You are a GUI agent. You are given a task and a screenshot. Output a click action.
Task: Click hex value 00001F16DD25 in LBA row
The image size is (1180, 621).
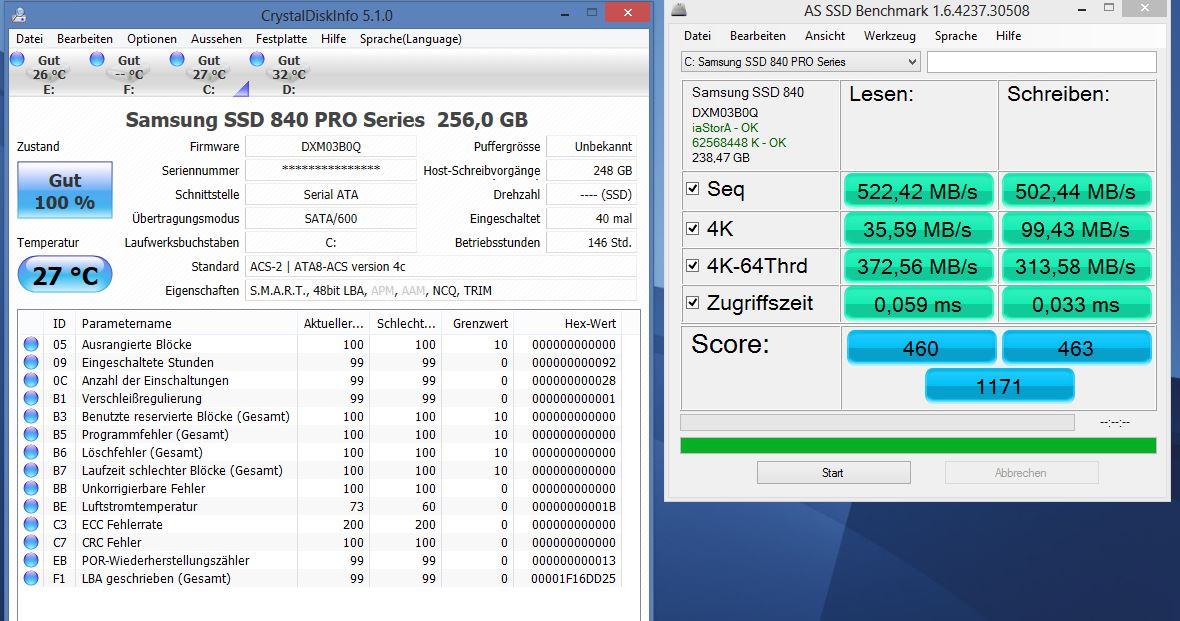coord(573,579)
